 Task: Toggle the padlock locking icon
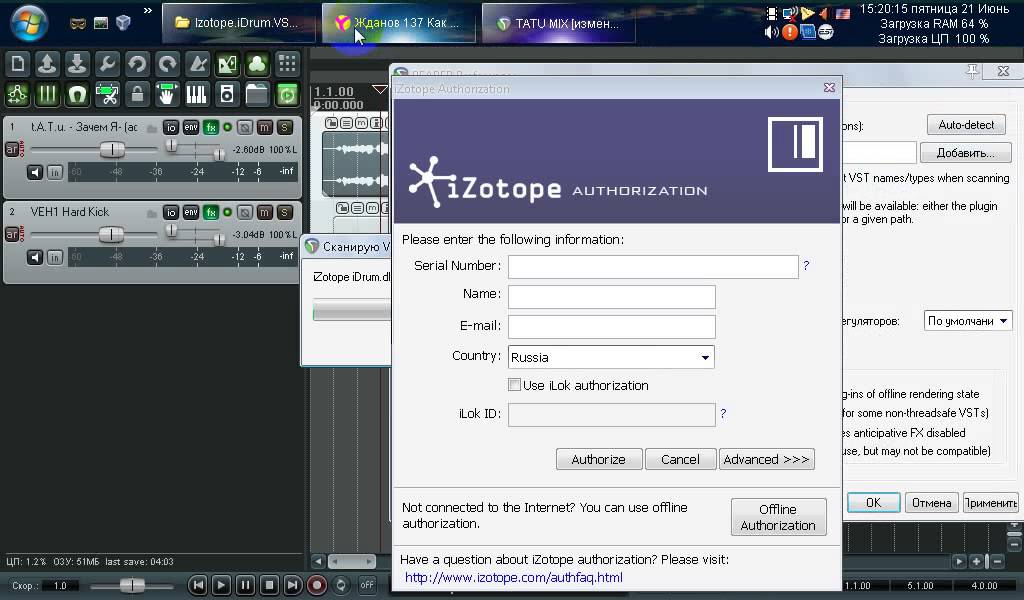[x=137, y=95]
